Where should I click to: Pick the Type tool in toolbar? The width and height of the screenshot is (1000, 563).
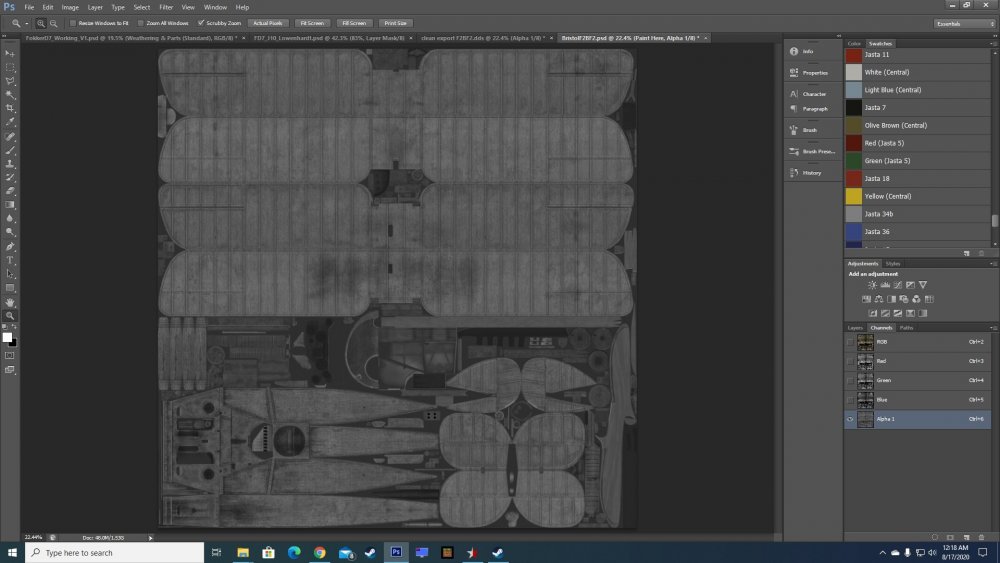click(x=10, y=260)
